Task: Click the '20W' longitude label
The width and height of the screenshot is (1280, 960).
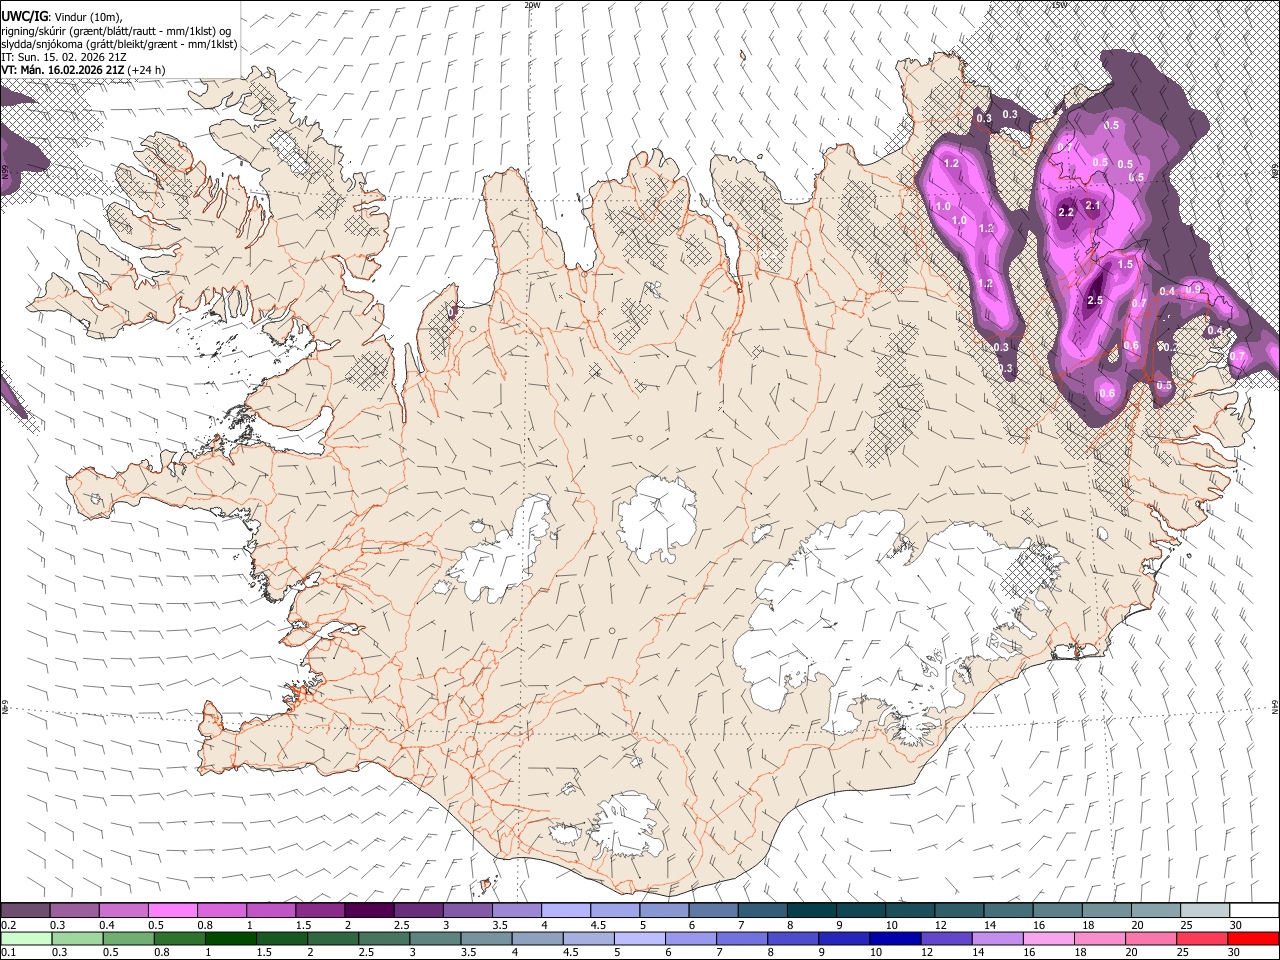Action: (533, 5)
